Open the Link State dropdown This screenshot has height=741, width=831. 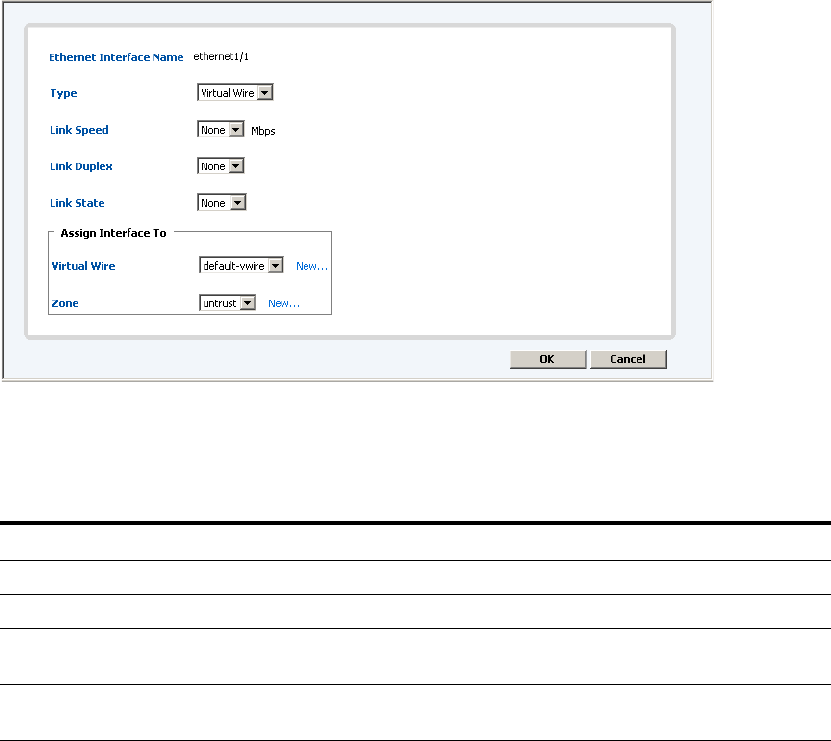tap(222, 202)
